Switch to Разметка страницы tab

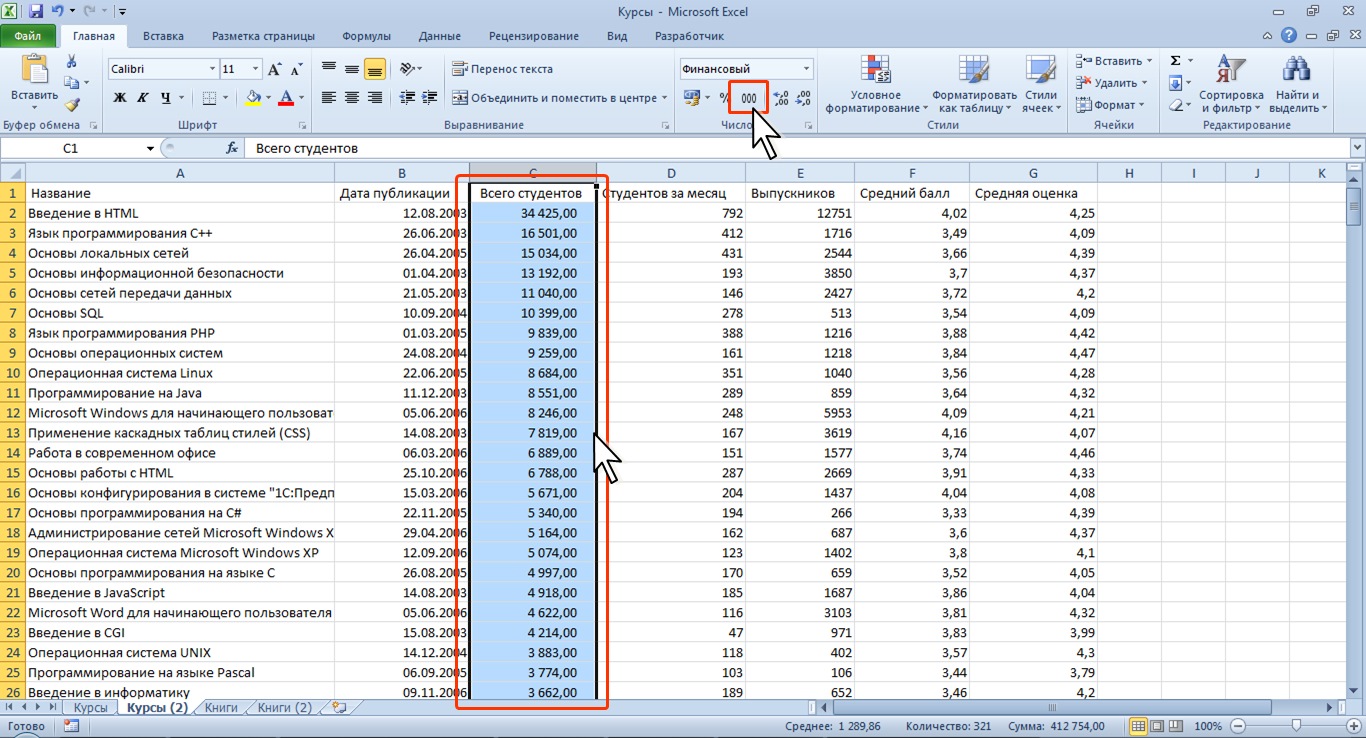coord(264,36)
